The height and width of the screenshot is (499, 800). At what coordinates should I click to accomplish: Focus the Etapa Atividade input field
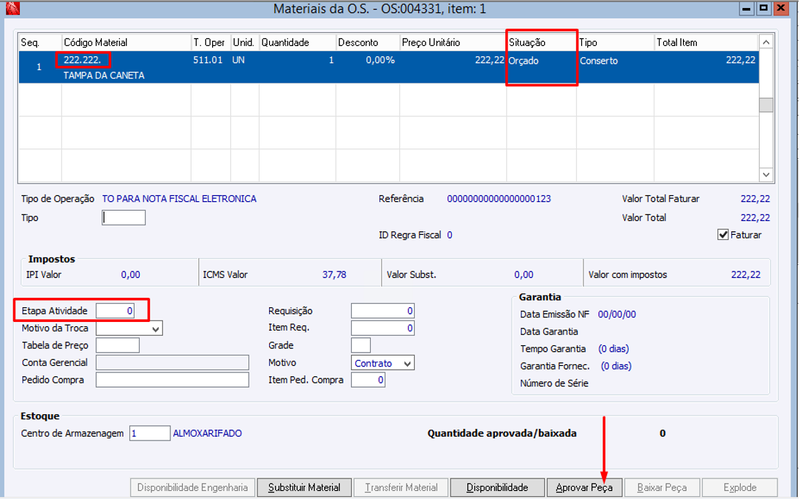point(115,311)
